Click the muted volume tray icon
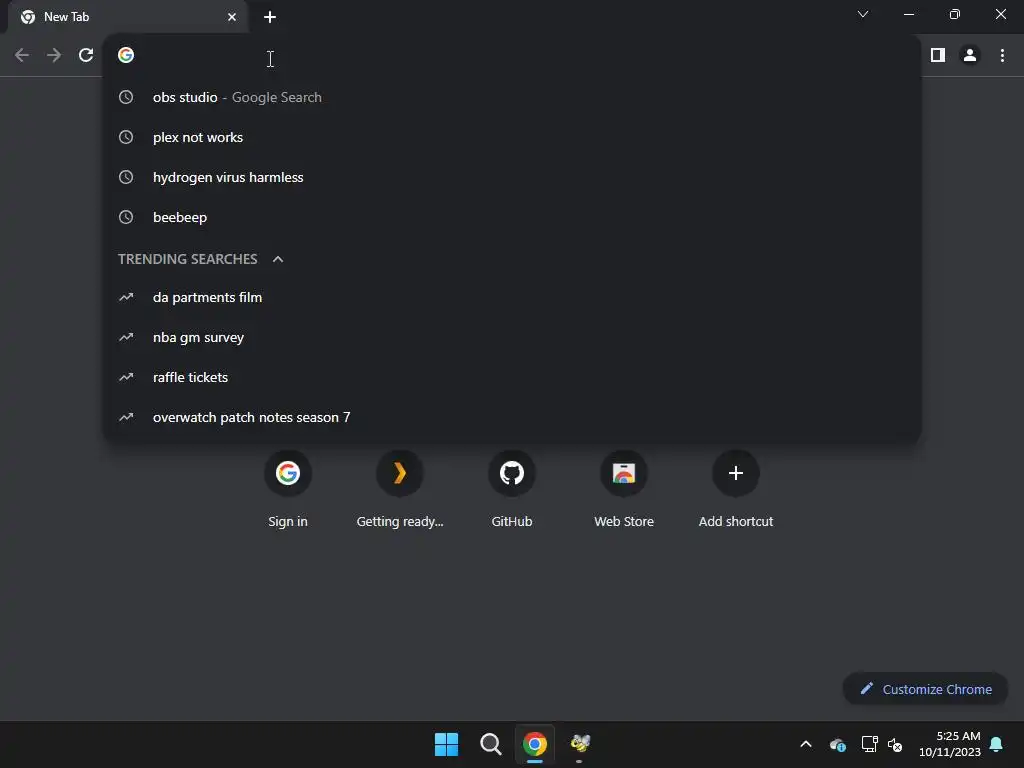This screenshot has height=768, width=1024. tap(895, 744)
